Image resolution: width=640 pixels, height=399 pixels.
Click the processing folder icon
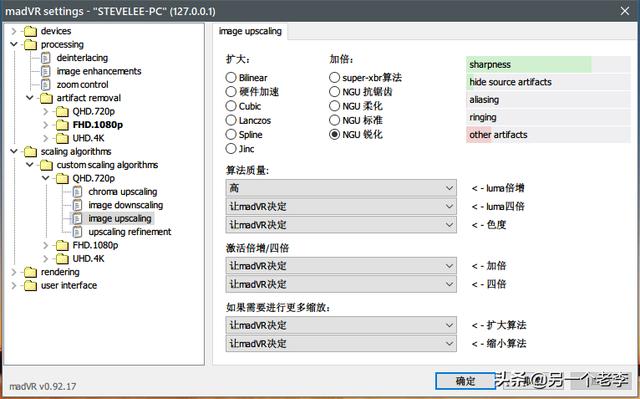[30, 44]
